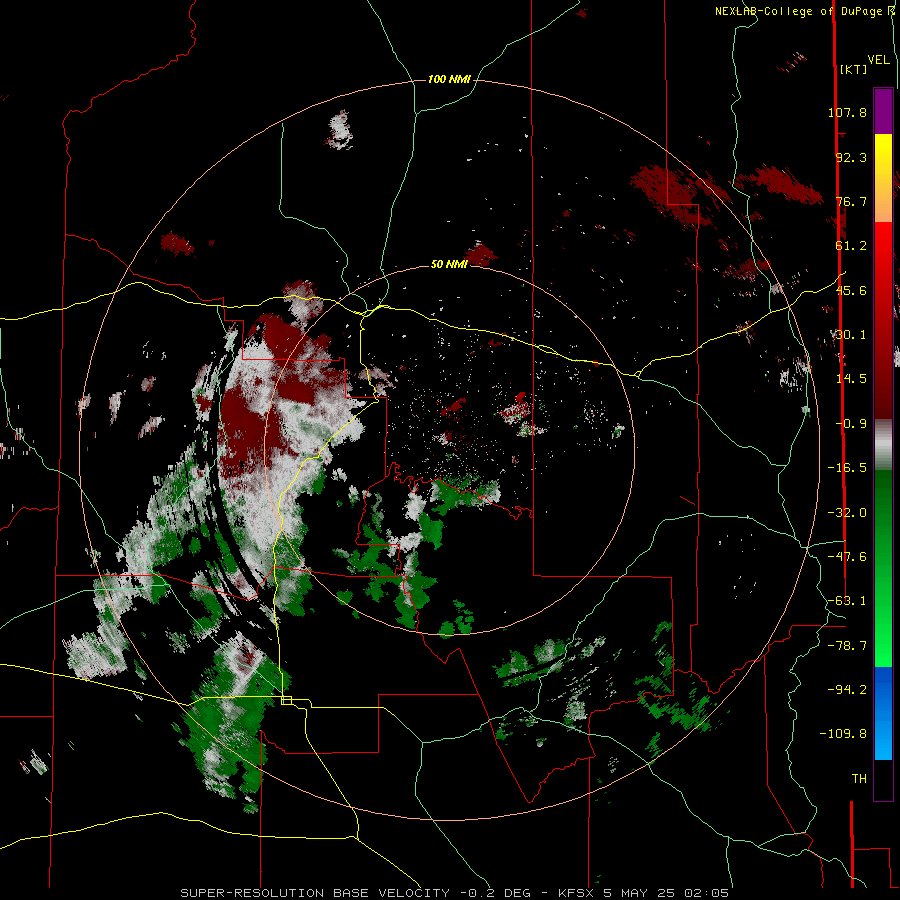Select the -0.9 velocity scale value
Viewport: 900px width, 900px height.
click(851, 424)
